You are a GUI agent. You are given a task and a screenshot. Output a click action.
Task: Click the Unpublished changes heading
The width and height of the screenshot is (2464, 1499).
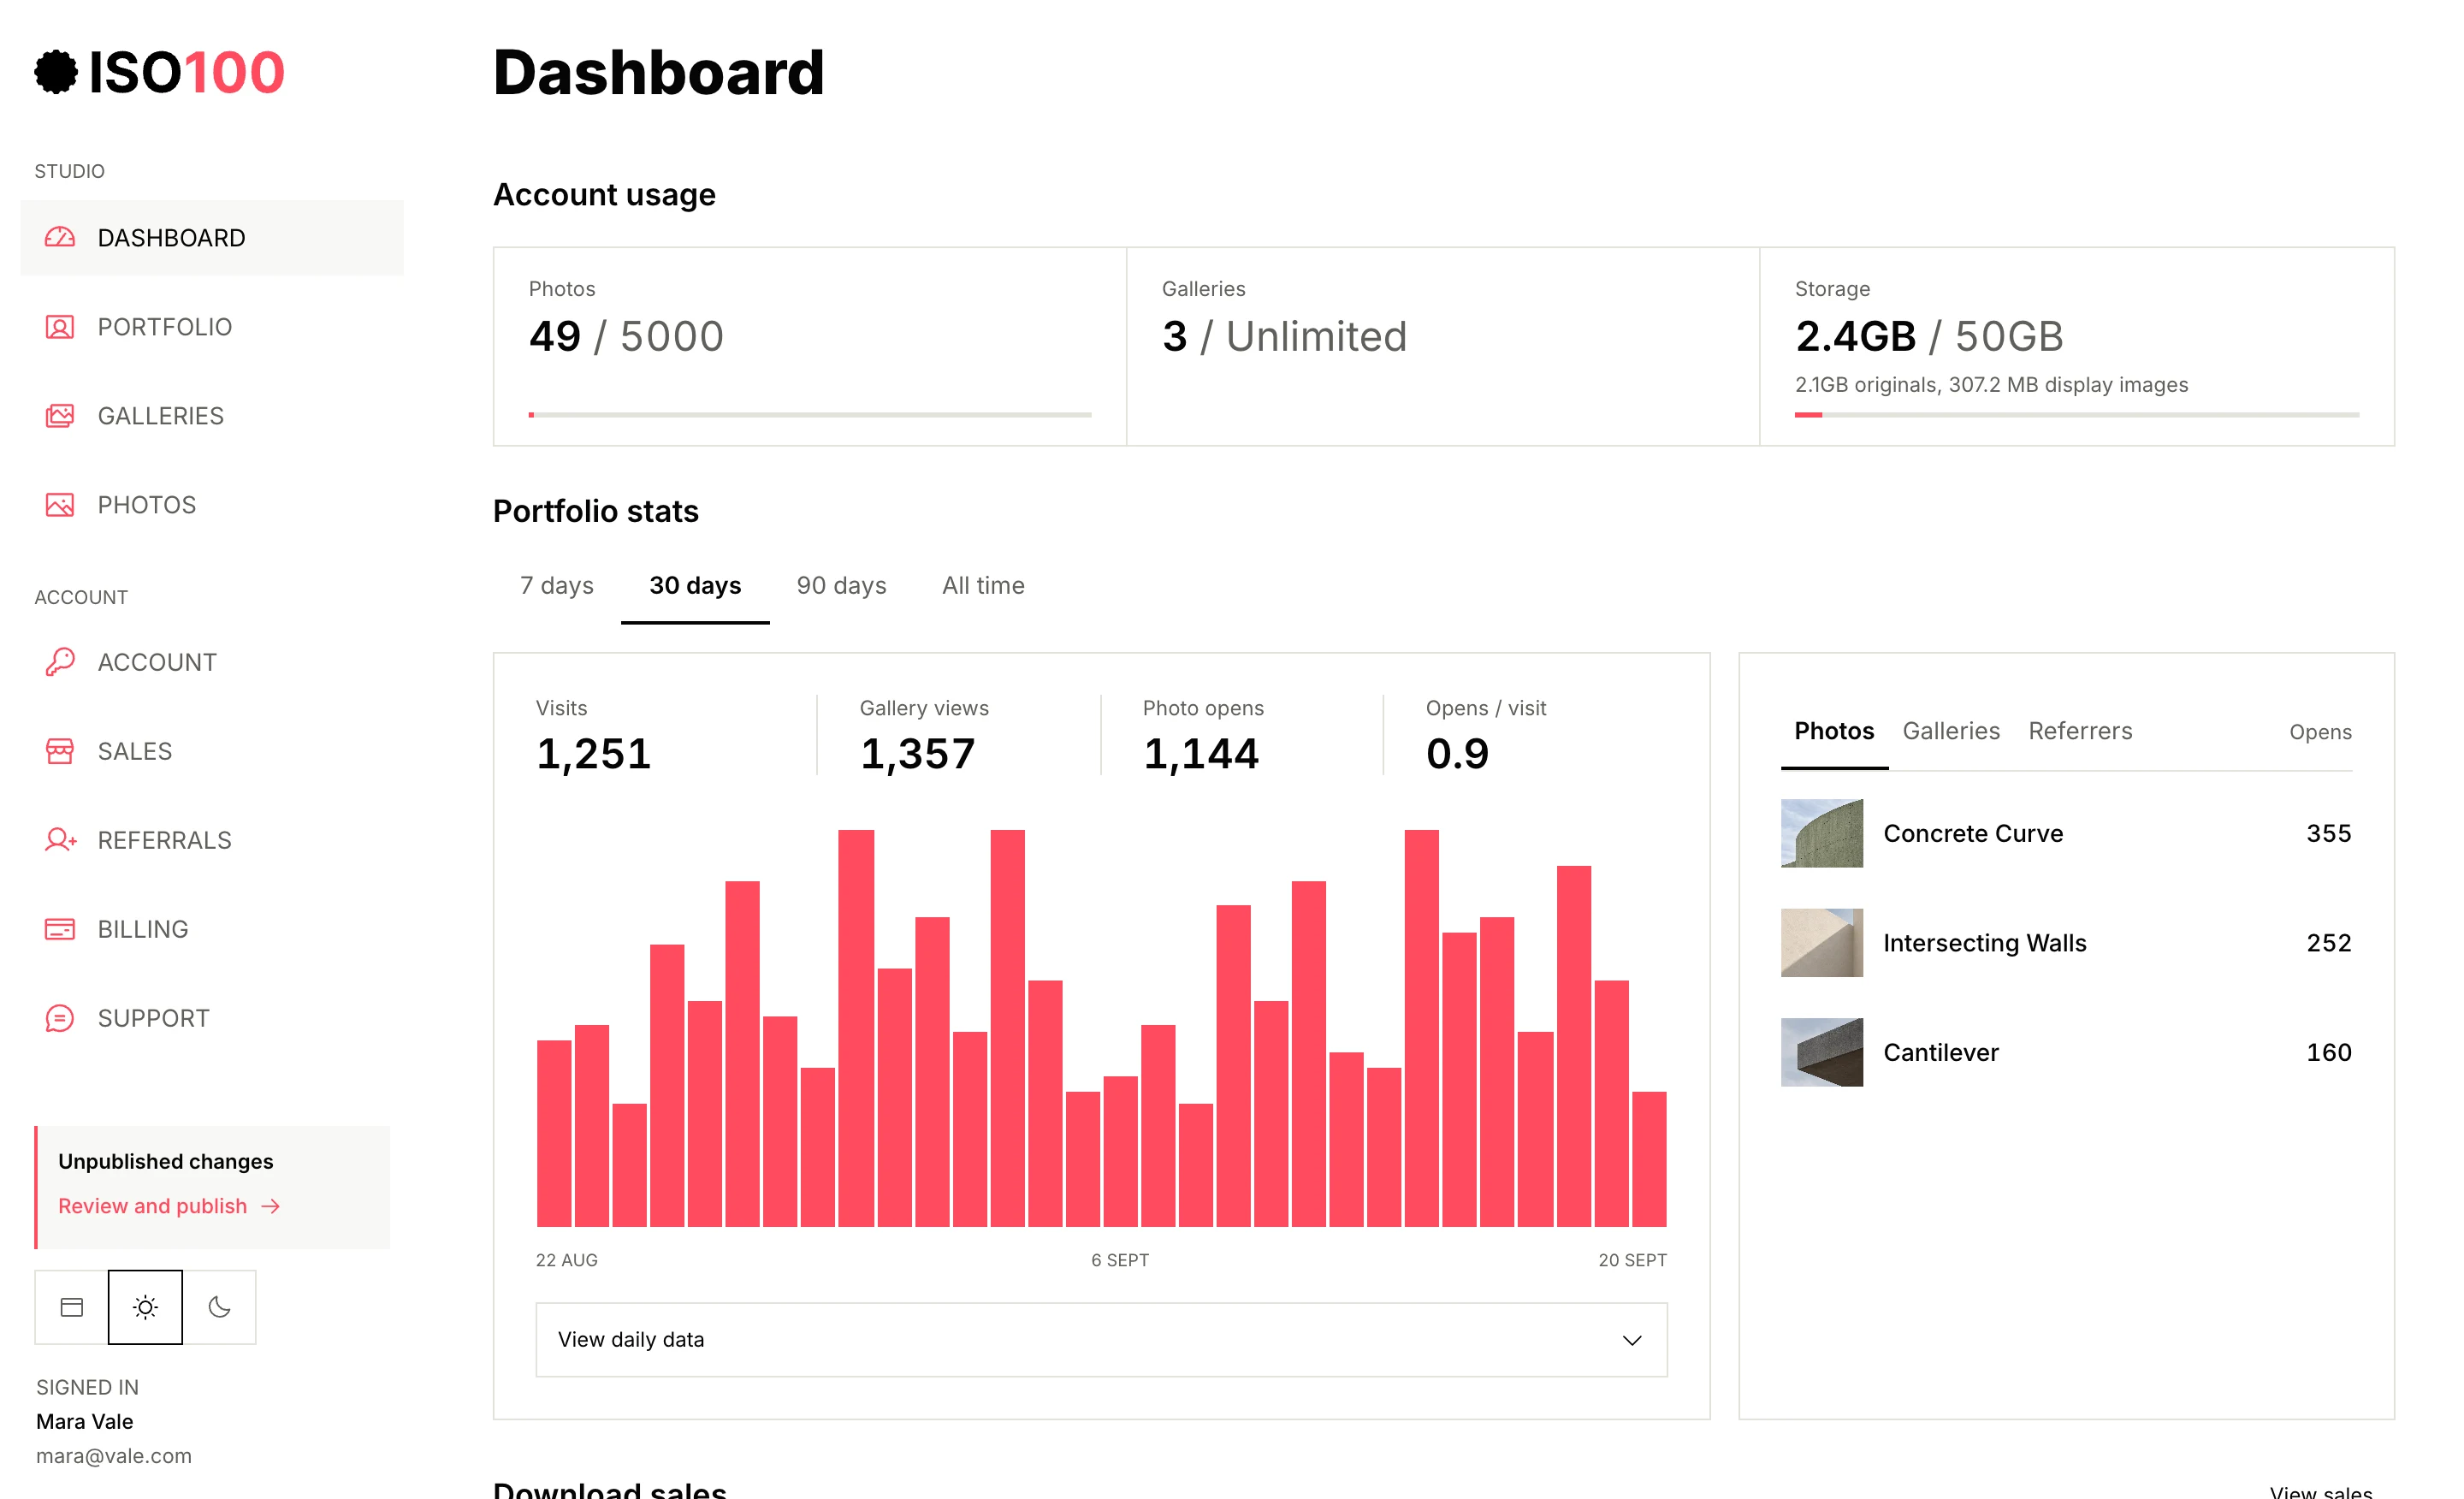click(x=166, y=1161)
